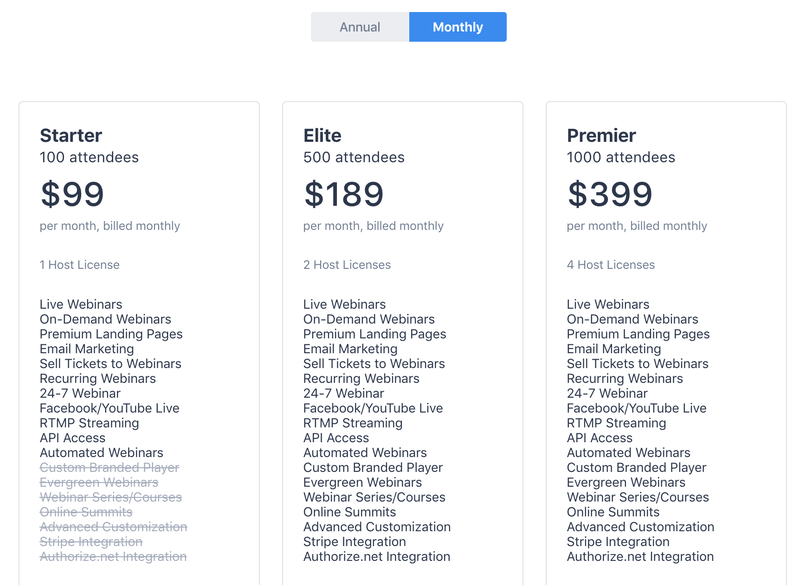Screen dimensions: 800x585
Task: Click Stripe Integration in Elite plan
Action: [x=355, y=542]
